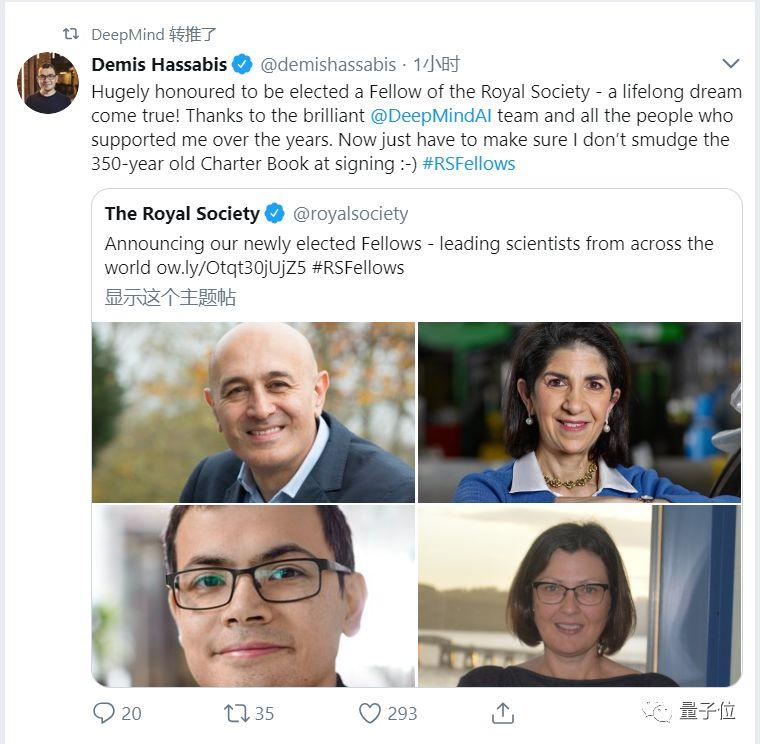Open the top-right photo of woman in blue
760x744 pixels.
click(579, 412)
